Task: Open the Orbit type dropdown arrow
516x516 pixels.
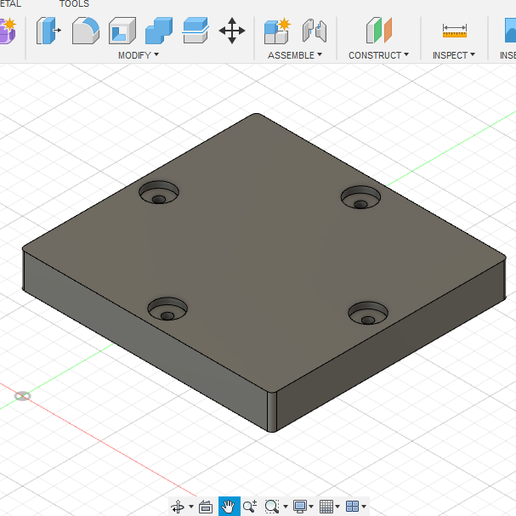Action: (191, 507)
